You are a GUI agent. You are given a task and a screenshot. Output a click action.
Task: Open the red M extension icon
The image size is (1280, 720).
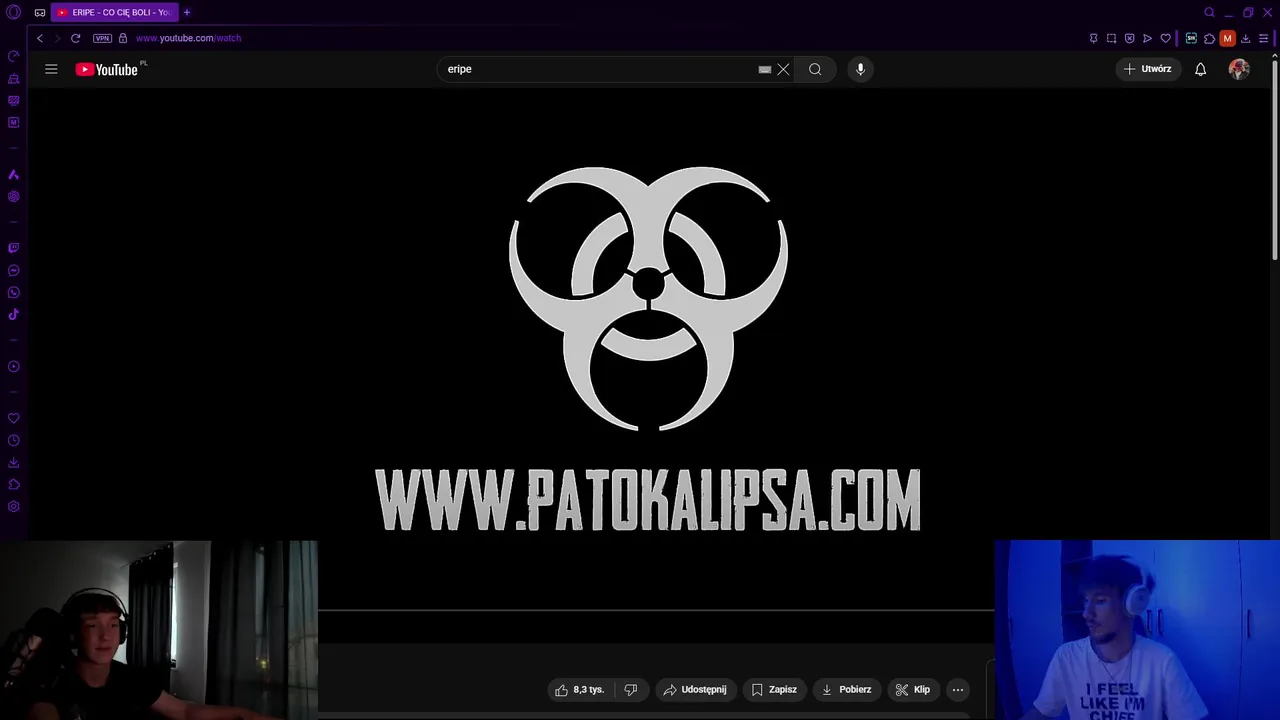pyautogui.click(x=1227, y=38)
